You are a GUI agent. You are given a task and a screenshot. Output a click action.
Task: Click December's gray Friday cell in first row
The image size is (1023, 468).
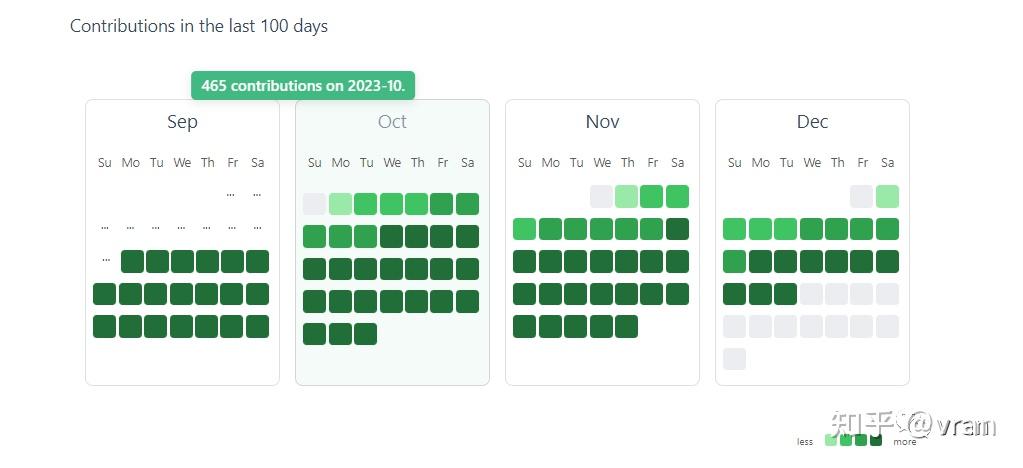click(x=861, y=196)
